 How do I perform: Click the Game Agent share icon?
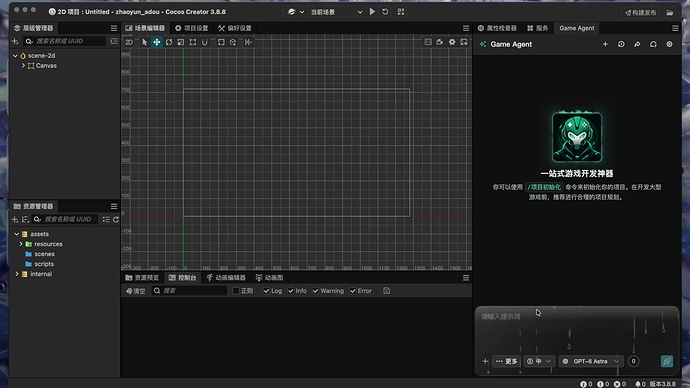637,44
